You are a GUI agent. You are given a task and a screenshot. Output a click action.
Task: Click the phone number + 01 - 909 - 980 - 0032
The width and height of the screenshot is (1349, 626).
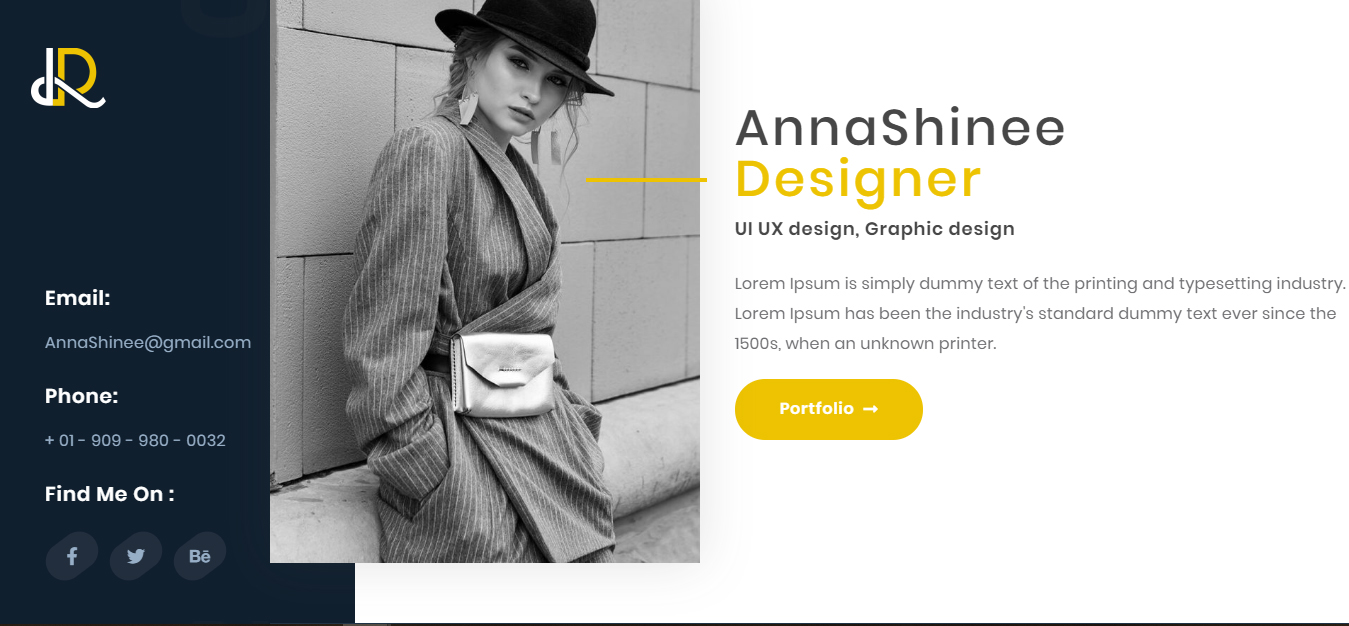(135, 440)
